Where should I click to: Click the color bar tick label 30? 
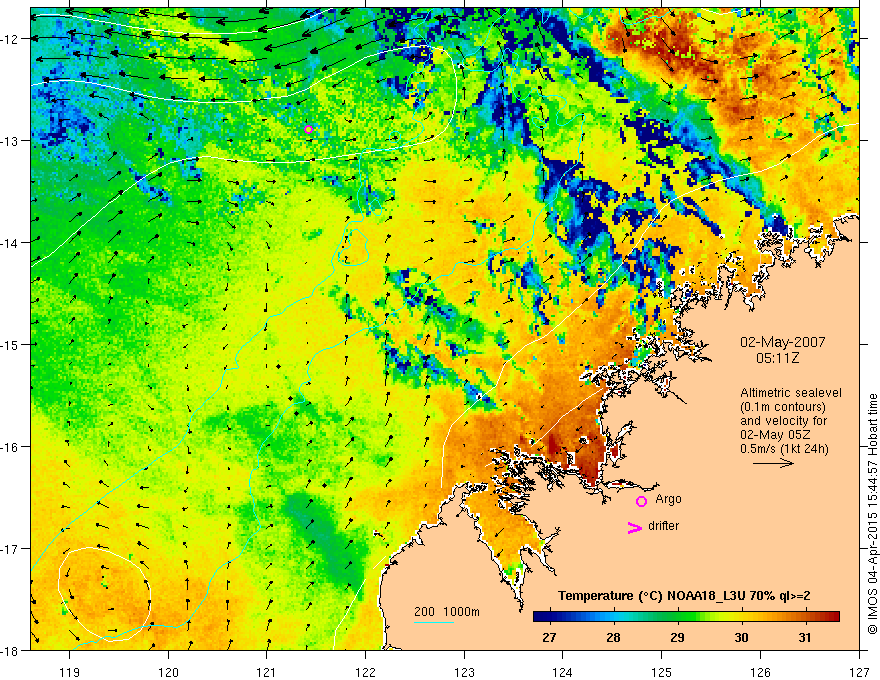point(741,637)
